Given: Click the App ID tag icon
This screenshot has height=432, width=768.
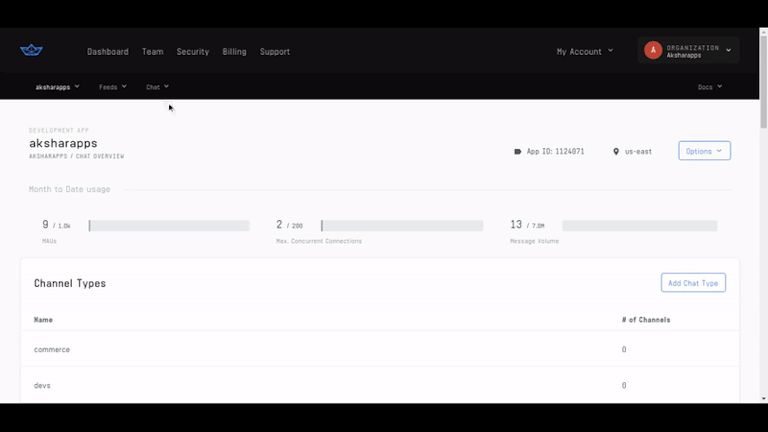Looking at the screenshot, I should (518, 152).
